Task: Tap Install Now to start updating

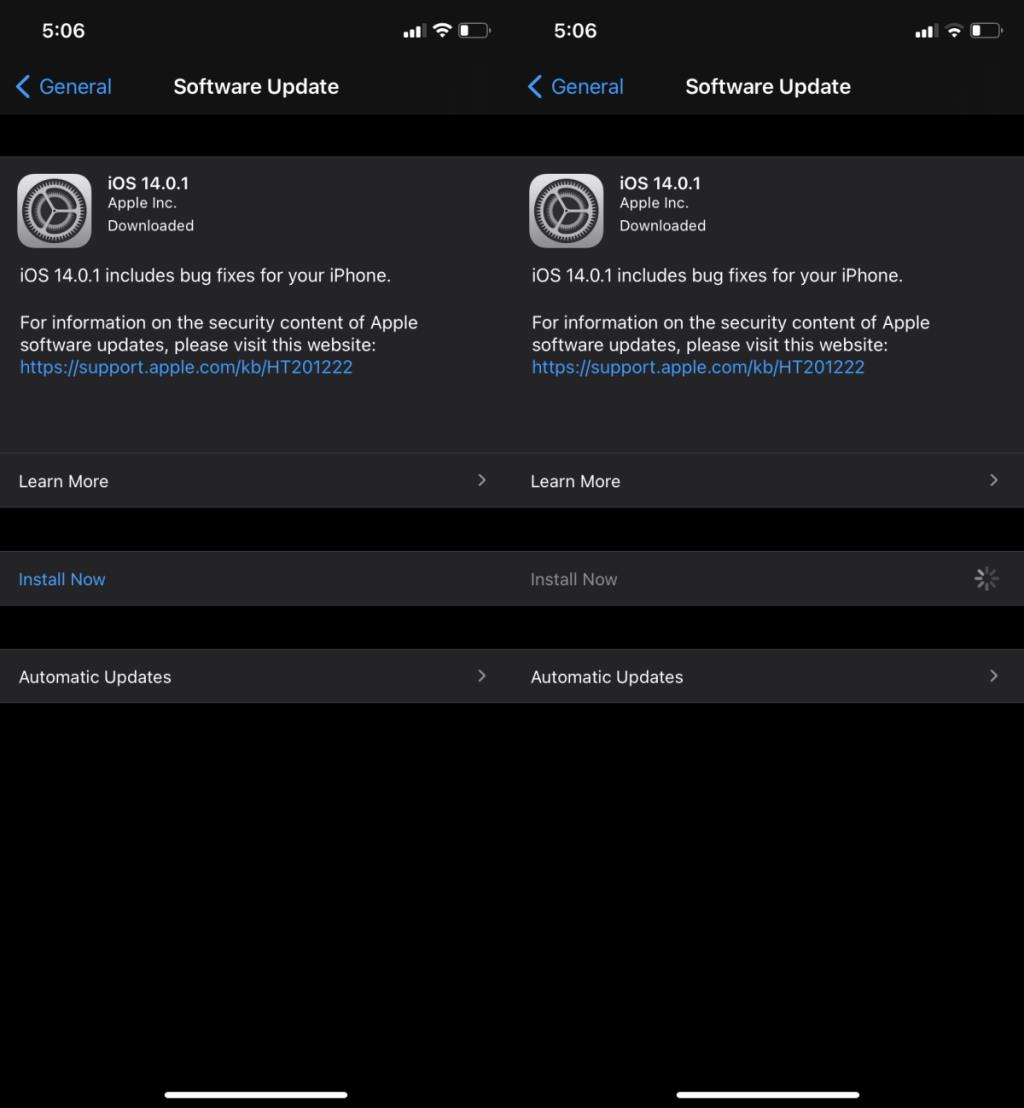Action: click(61, 578)
